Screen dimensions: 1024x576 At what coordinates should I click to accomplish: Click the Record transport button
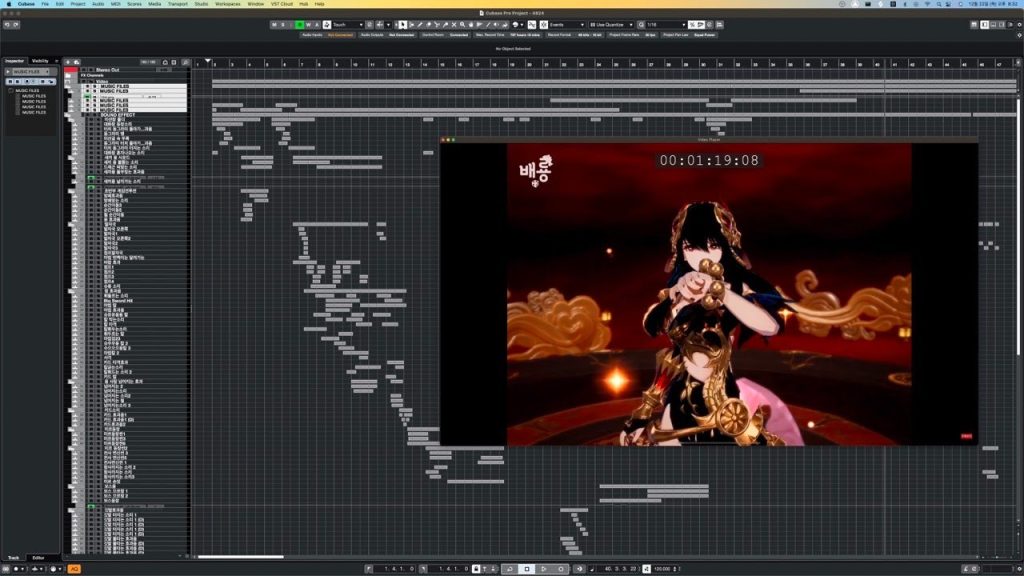point(560,569)
